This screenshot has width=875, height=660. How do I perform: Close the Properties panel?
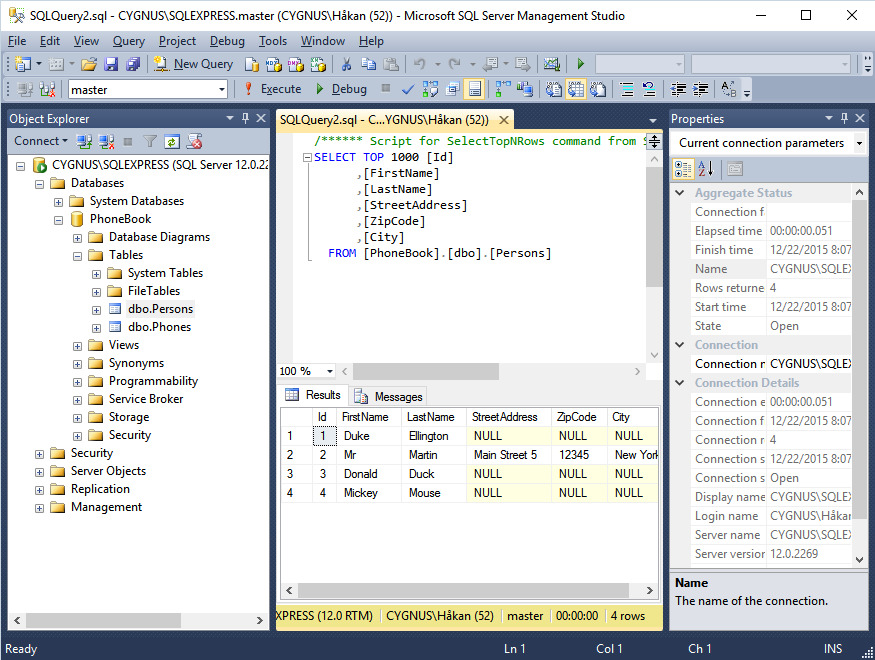coord(860,118)
